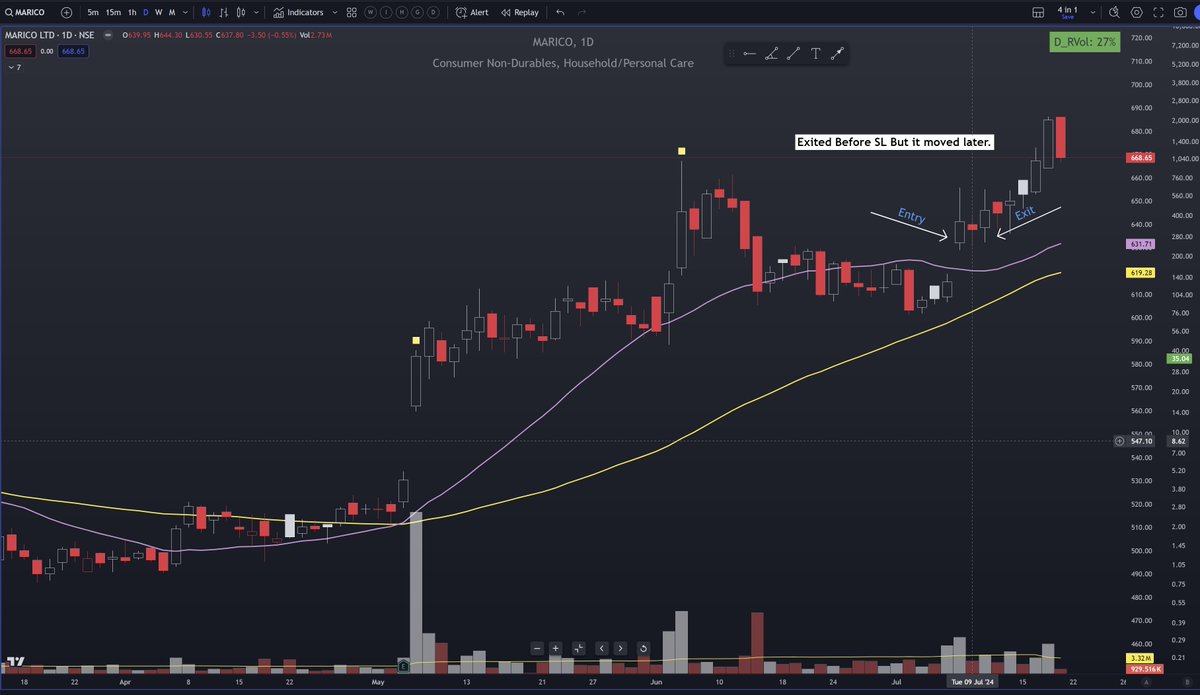Start bar Replay mode
The width and height of the screenshot is (1200, 695).
point(519,13)
